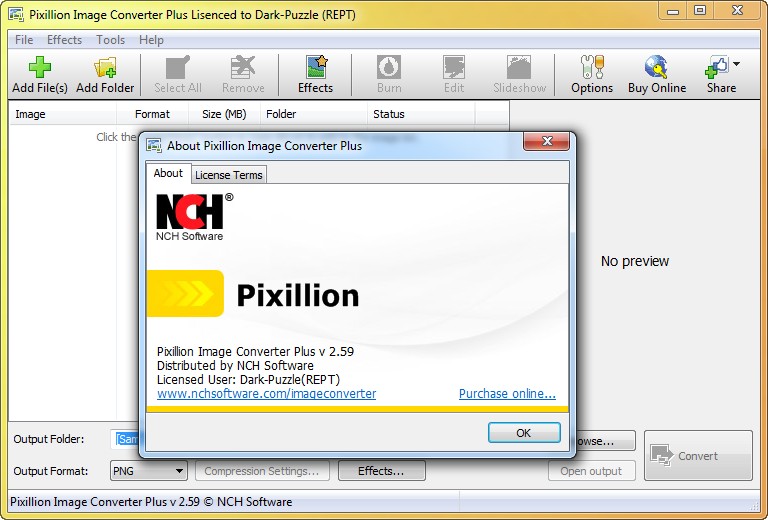Click the Convert button
Viewport: 768px width, 520px height.
click(698, 456)
